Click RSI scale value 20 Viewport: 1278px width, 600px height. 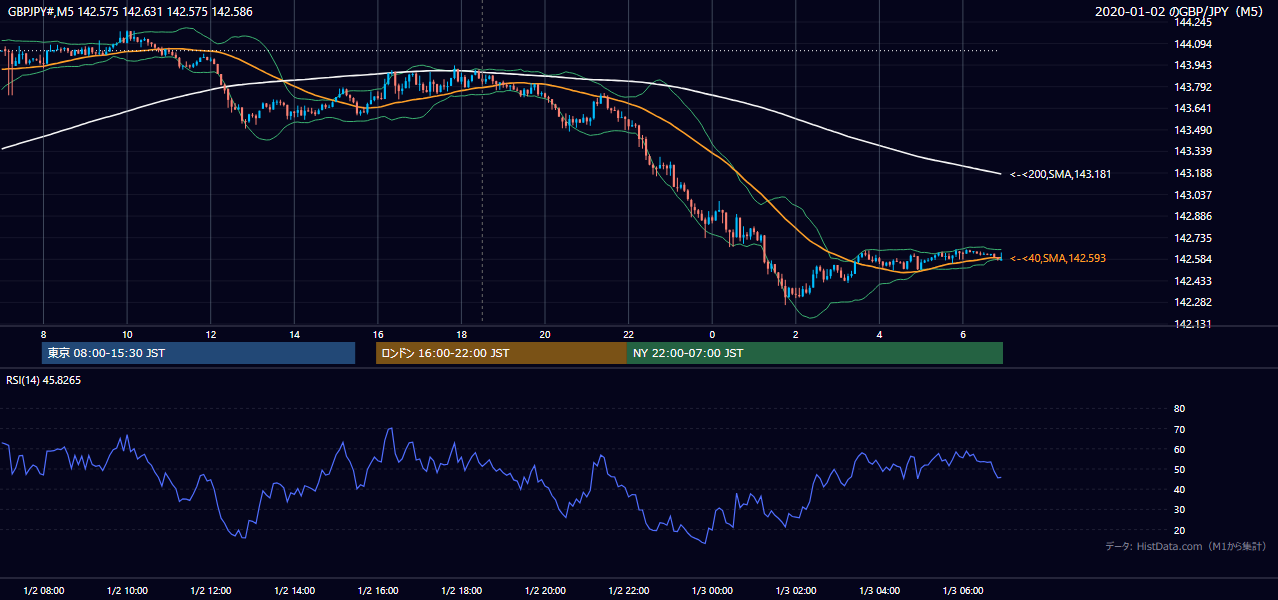coord(1179,530)
